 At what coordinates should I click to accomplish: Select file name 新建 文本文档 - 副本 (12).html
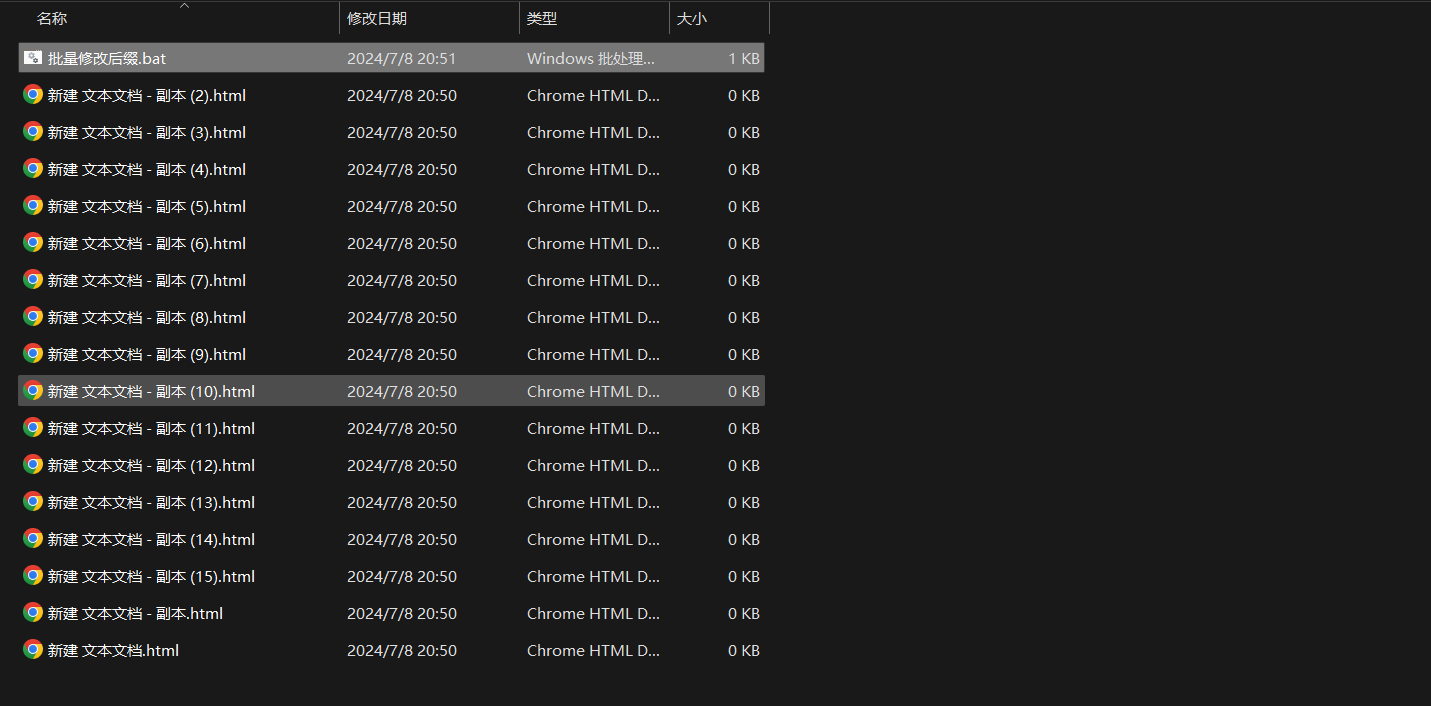151,465
